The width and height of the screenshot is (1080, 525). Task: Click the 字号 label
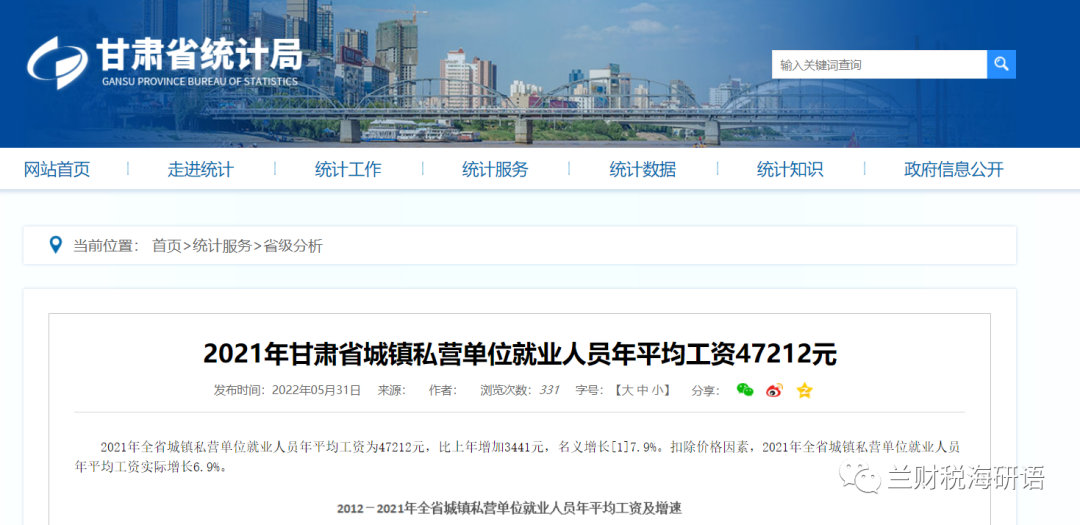point(590,390)
